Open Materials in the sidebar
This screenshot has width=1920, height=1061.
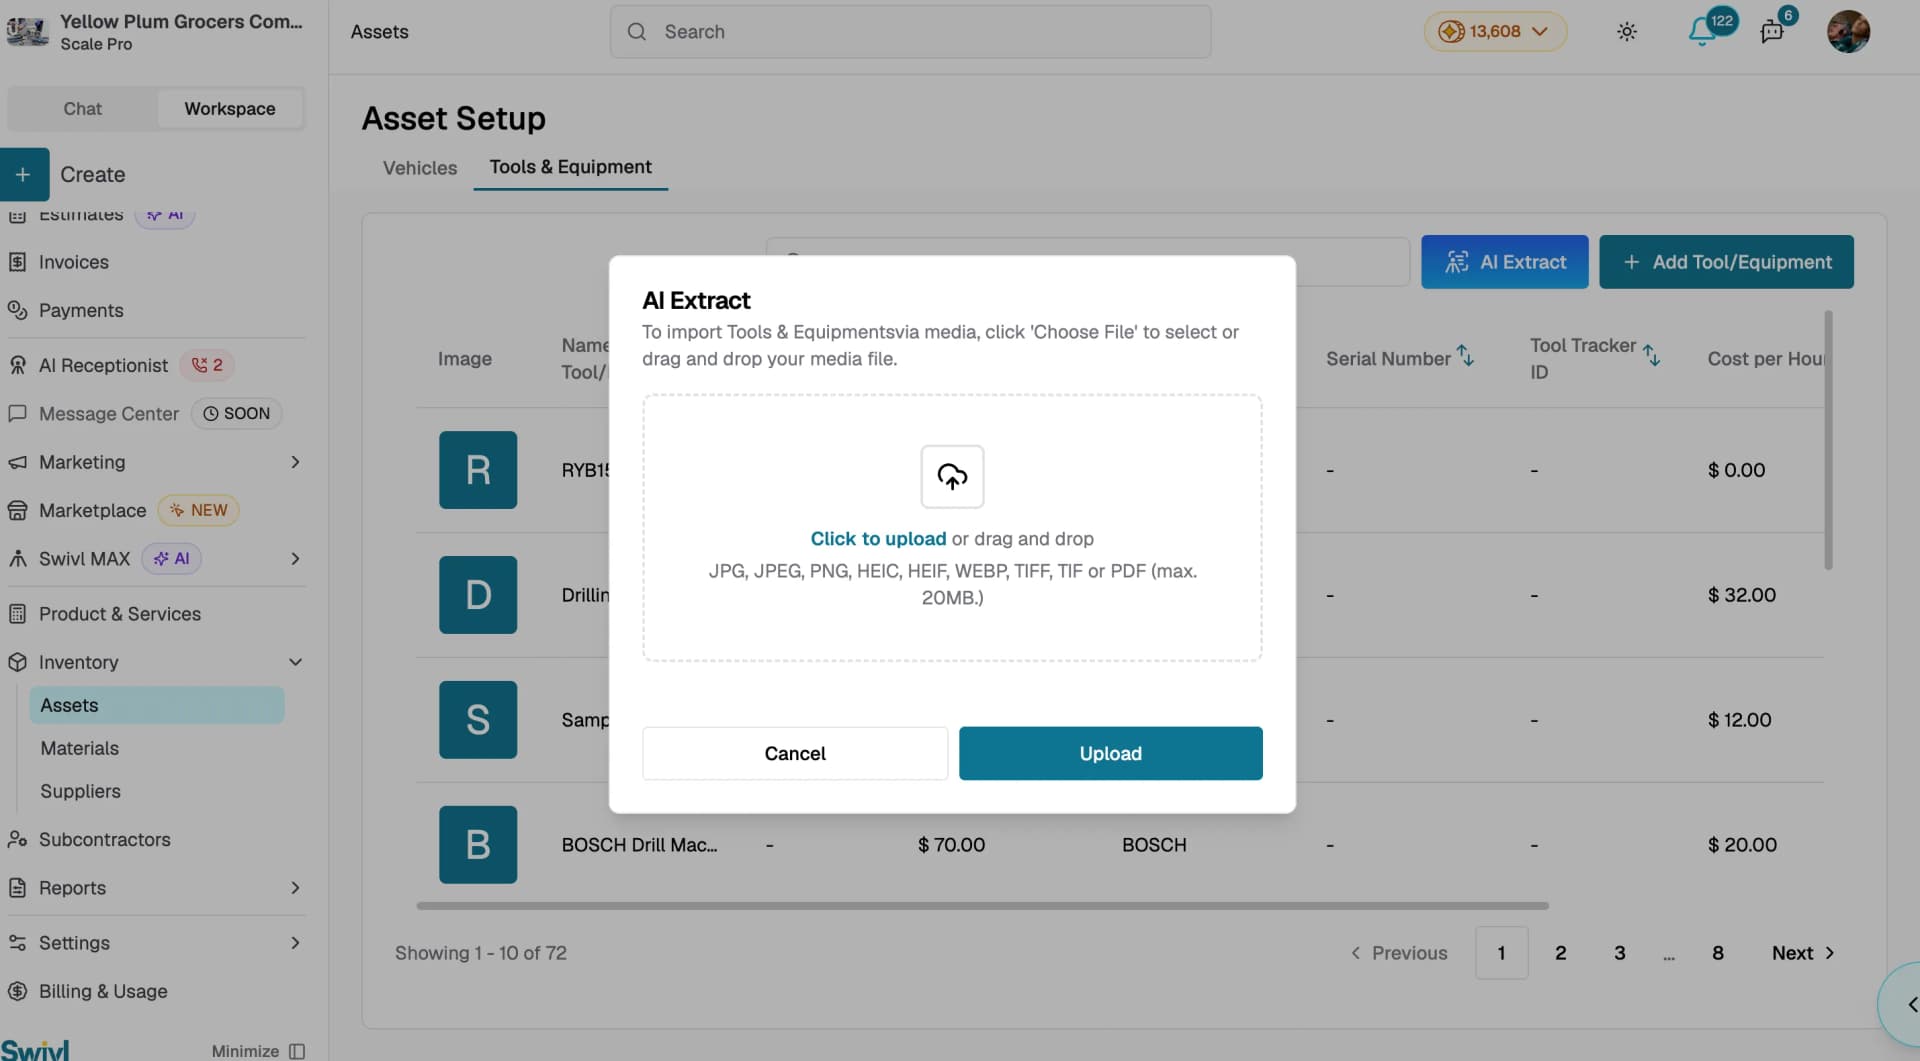[x=79, y=748]
